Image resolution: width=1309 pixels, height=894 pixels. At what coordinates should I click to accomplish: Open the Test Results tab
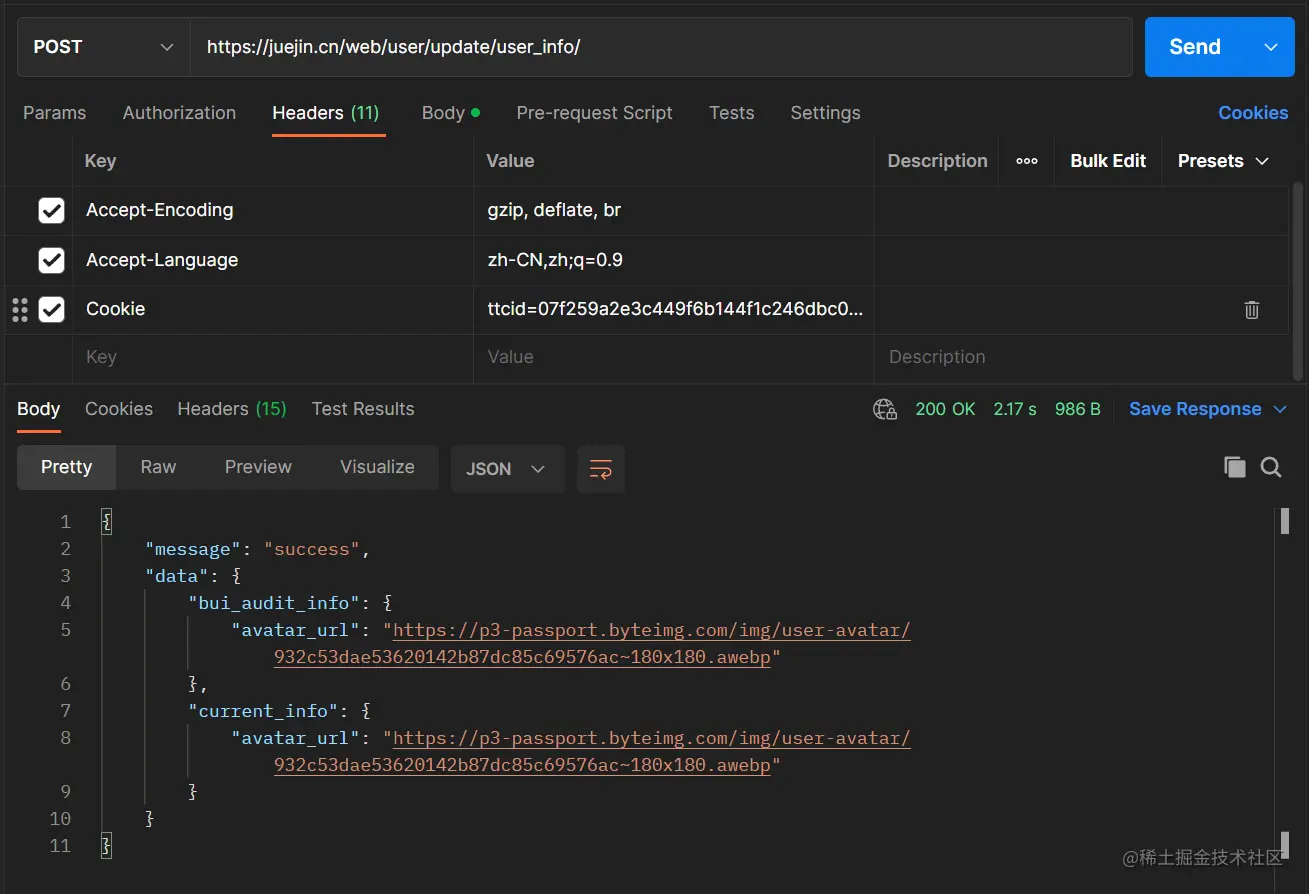[363, 409]
